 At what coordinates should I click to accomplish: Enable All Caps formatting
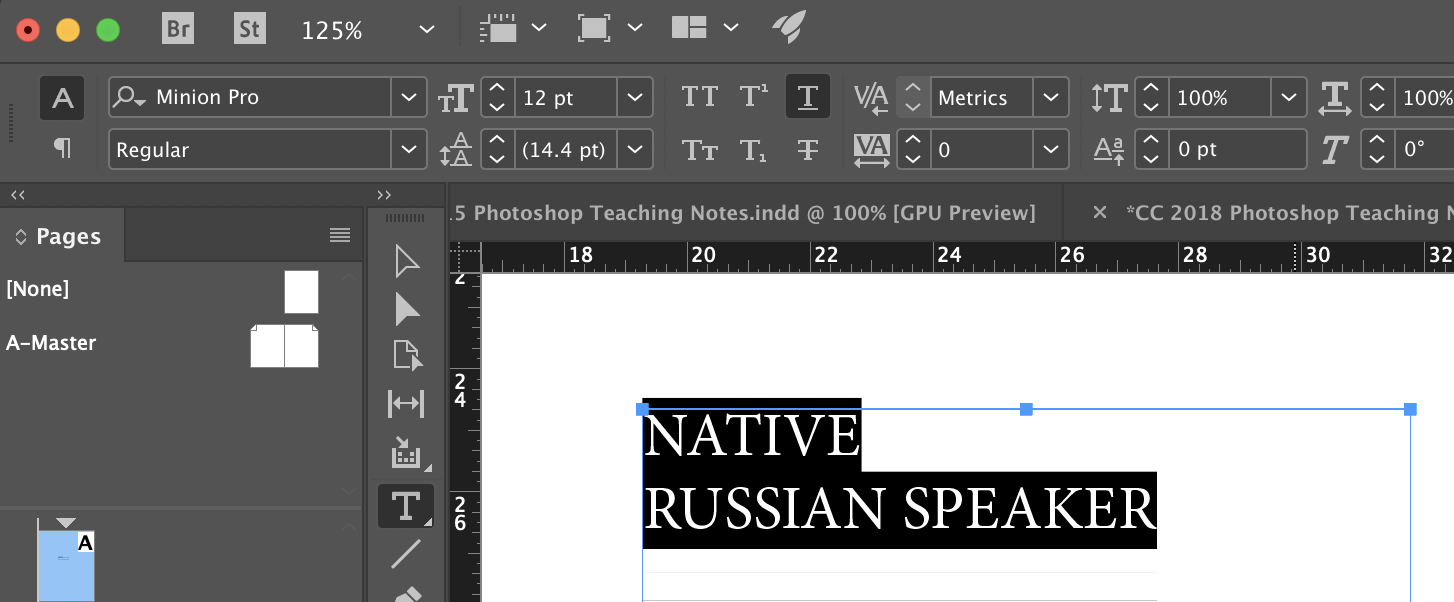point(700,95)
